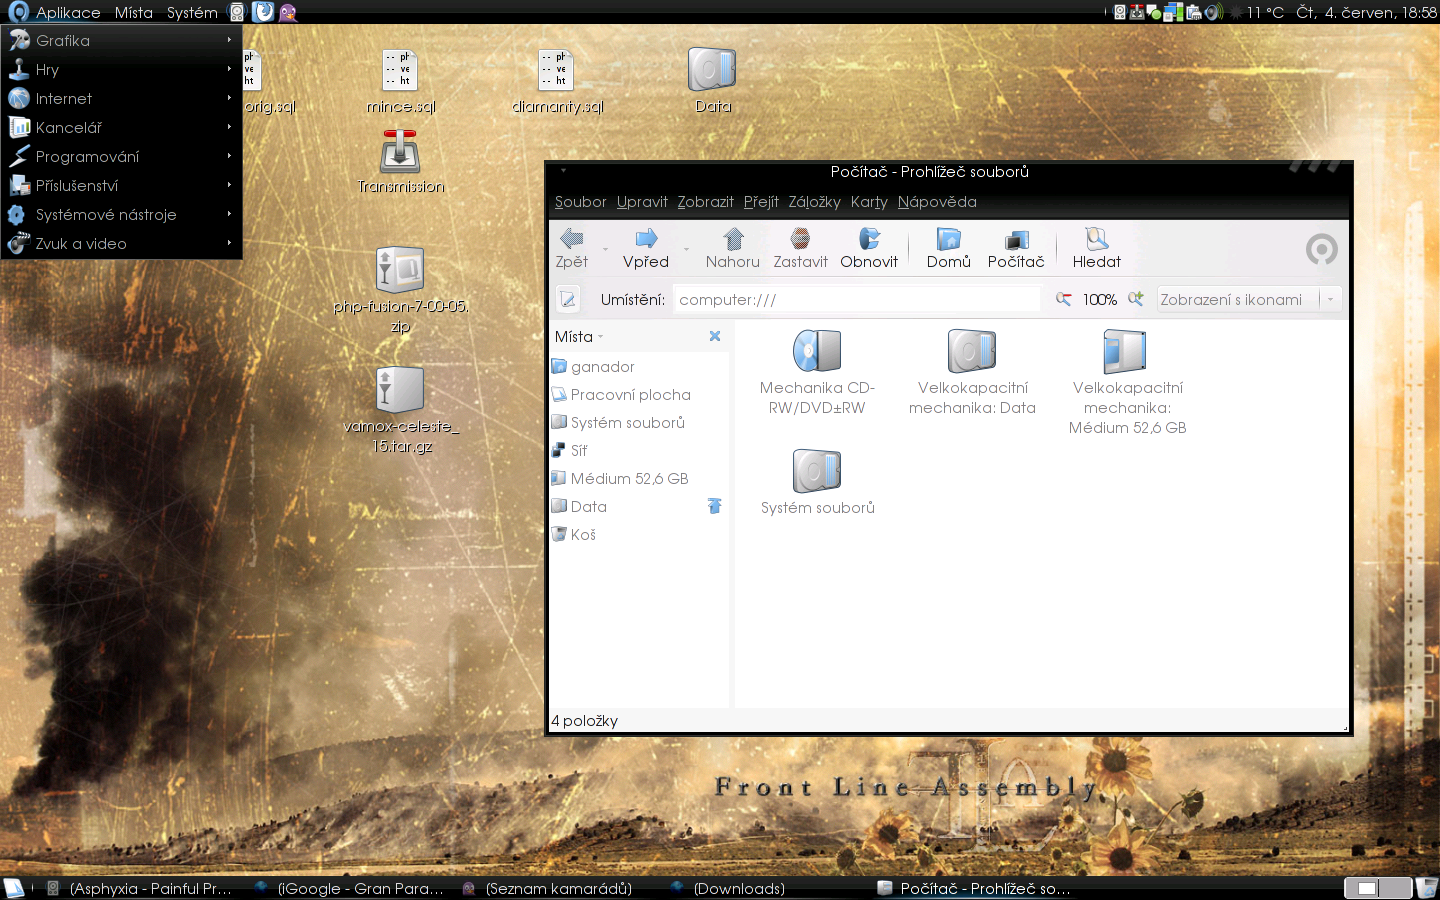
Task: Close the Místa sidebar pane
Action: [715, 336]
